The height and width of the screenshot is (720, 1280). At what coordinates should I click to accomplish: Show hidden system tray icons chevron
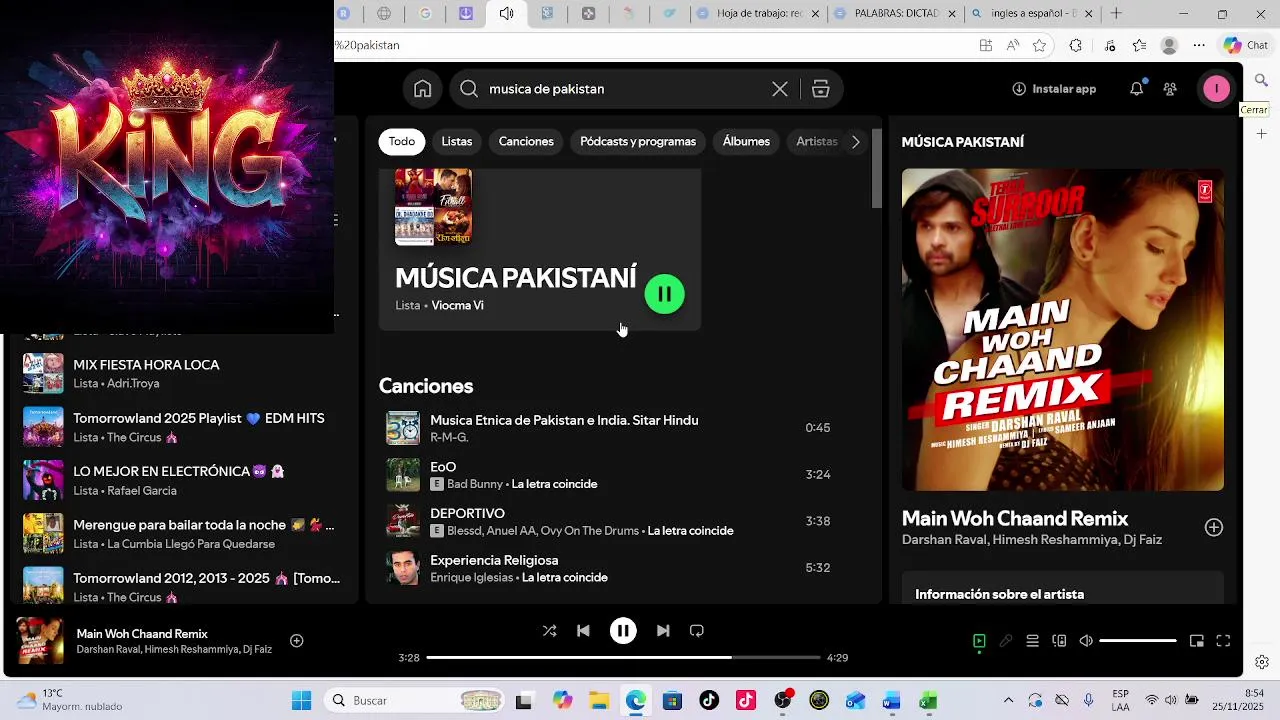(x=1008, y=701)
